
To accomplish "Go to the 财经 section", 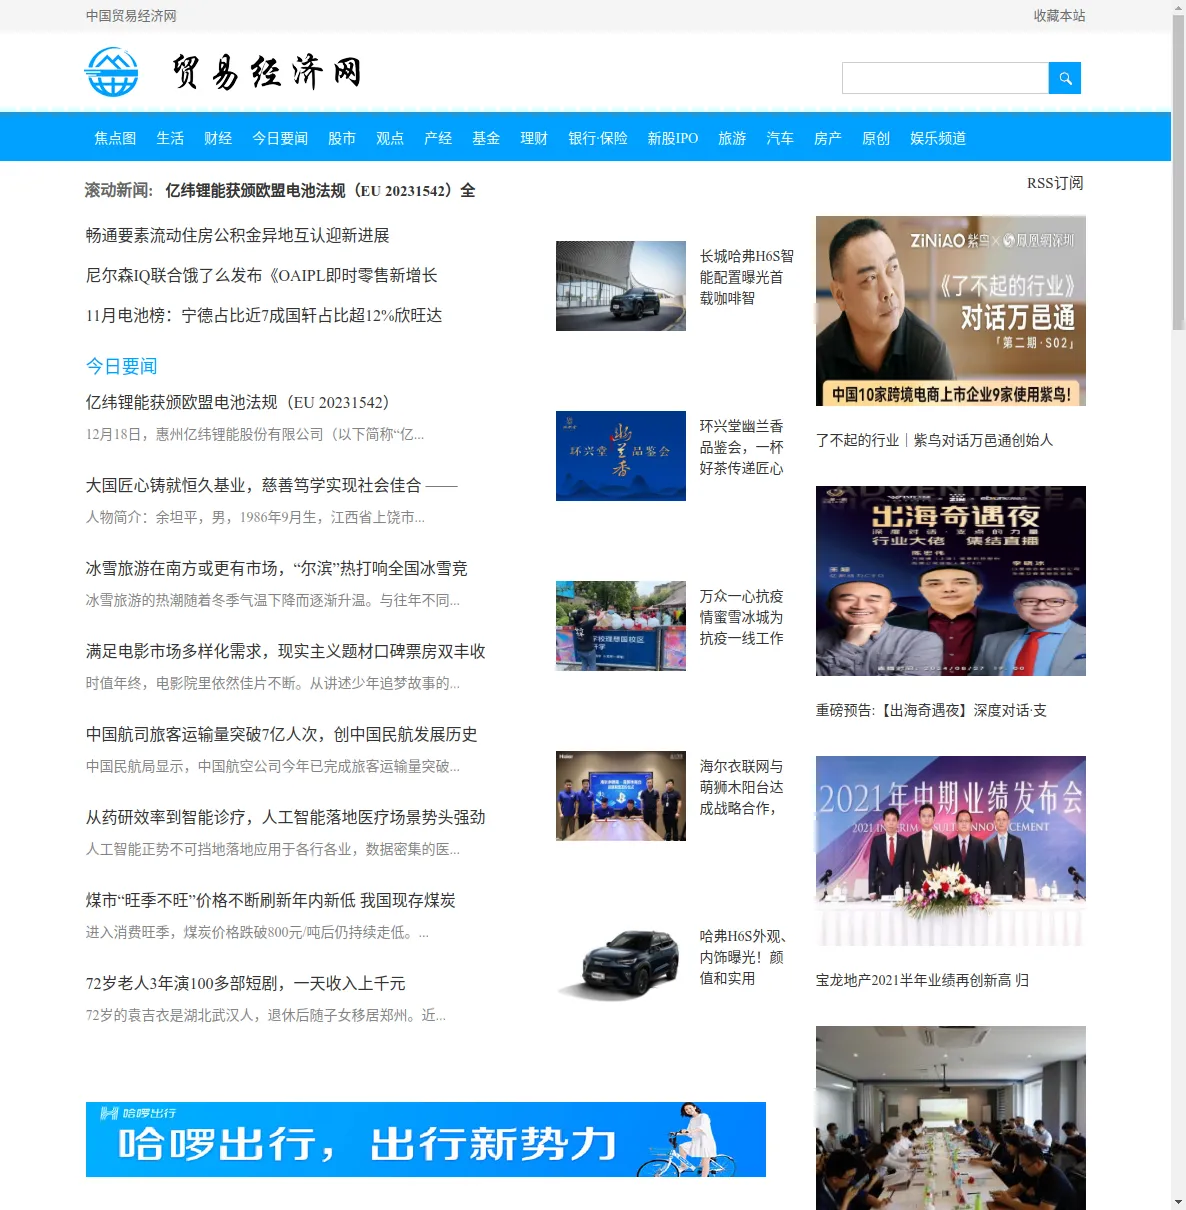I will coord(218,138).
